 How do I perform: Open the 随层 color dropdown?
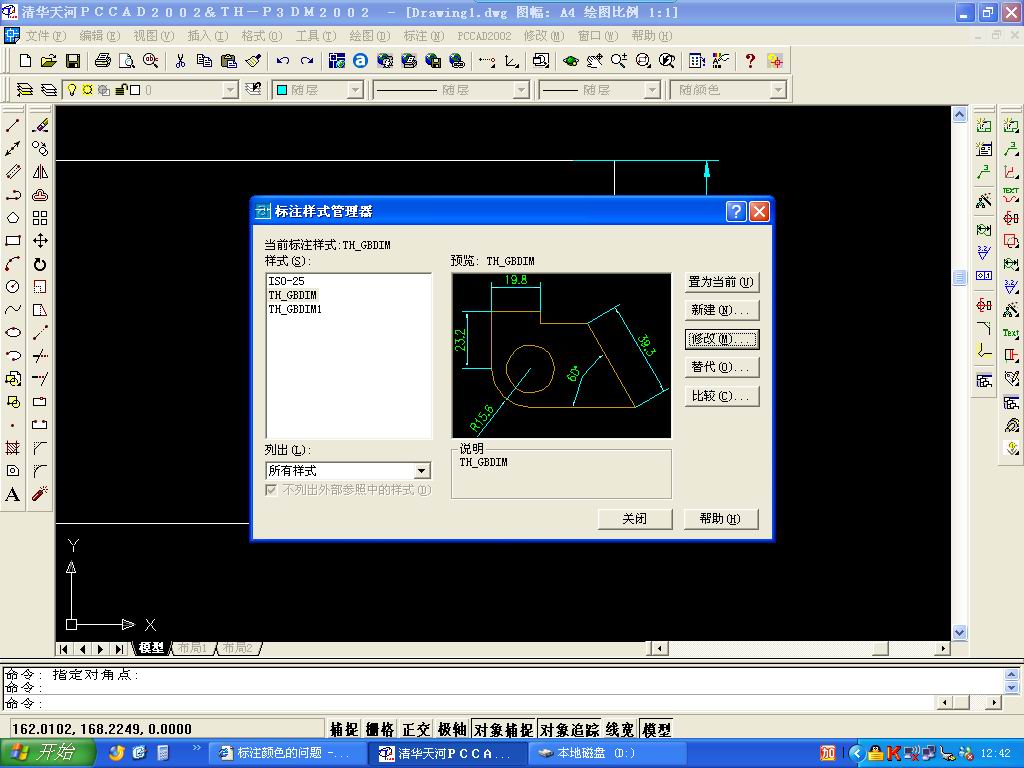(355, 89)
